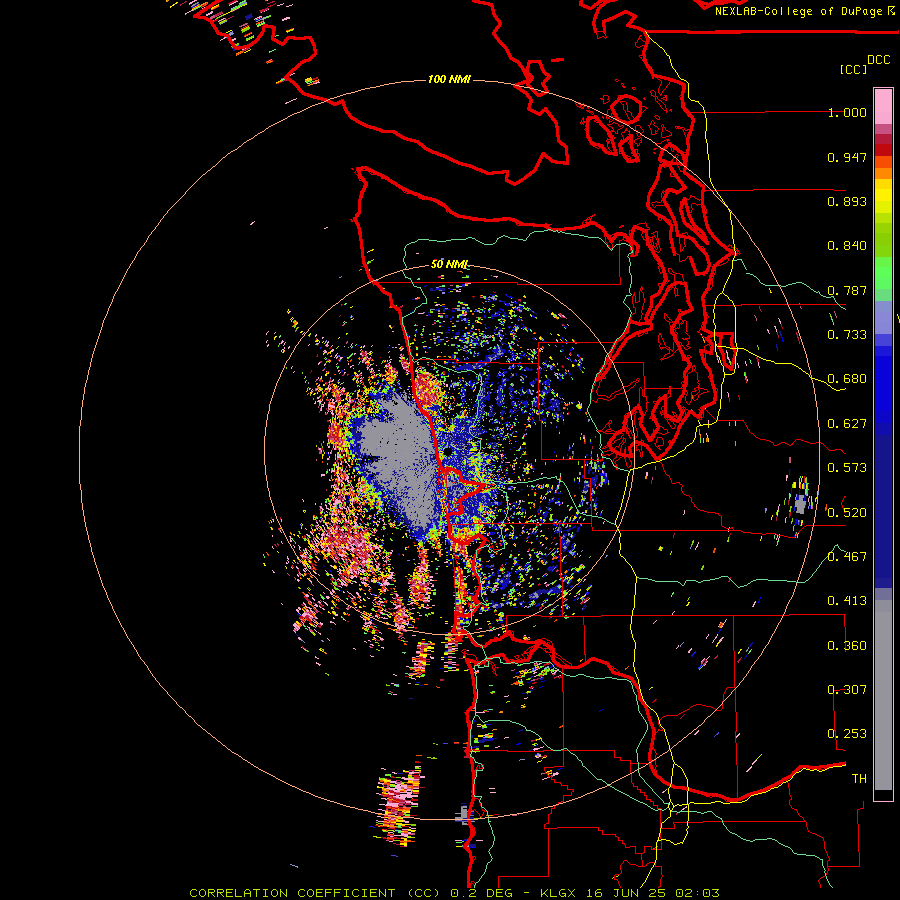900x900 pixels.
Task: Select the 0.307 scale value
Action: [x=847, y=690]
